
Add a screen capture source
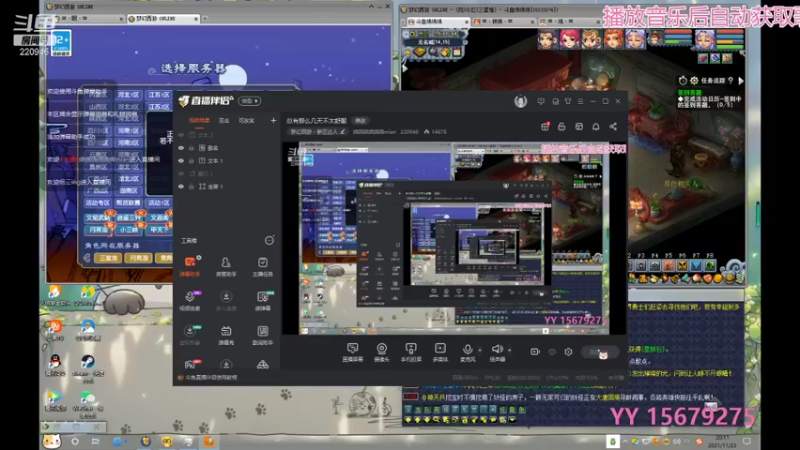click(x=353, y=352)
